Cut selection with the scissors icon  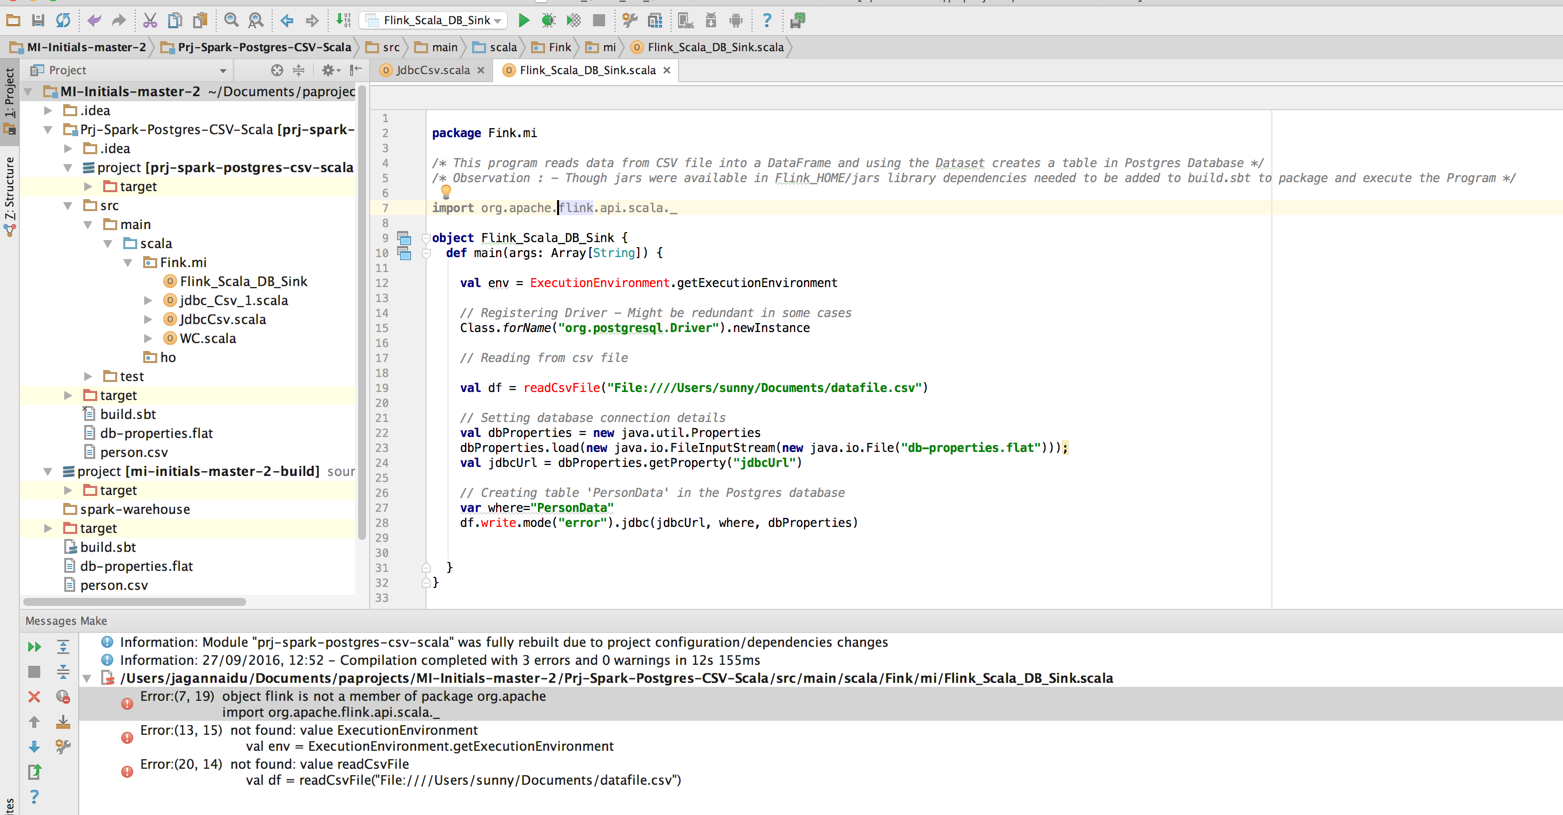(150, 20)
